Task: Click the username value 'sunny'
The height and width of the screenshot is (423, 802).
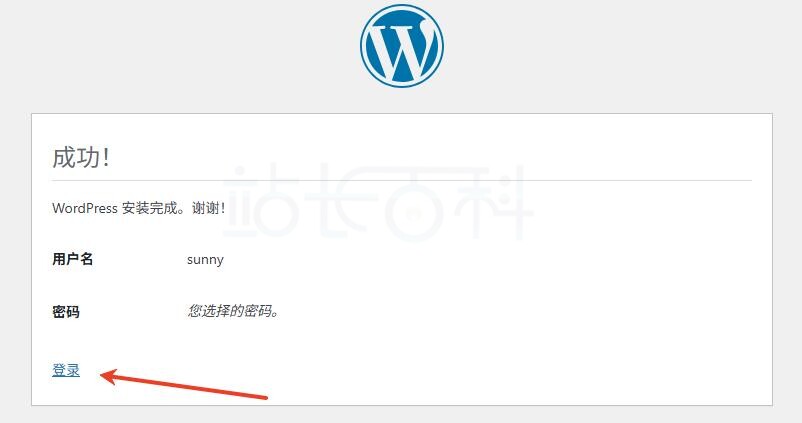Action: tap(205, 260)
